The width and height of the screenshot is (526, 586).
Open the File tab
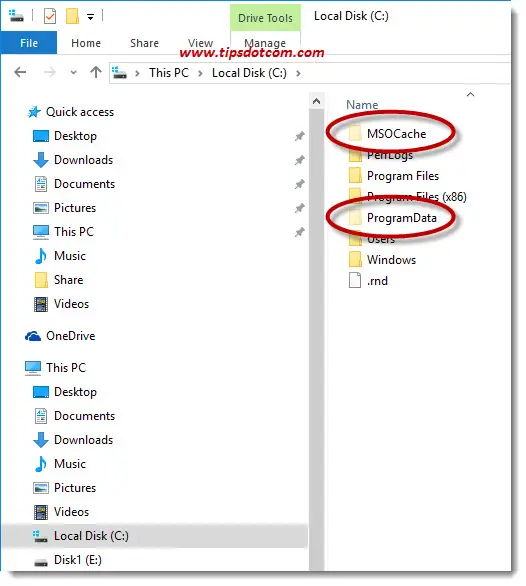point(29,43)
